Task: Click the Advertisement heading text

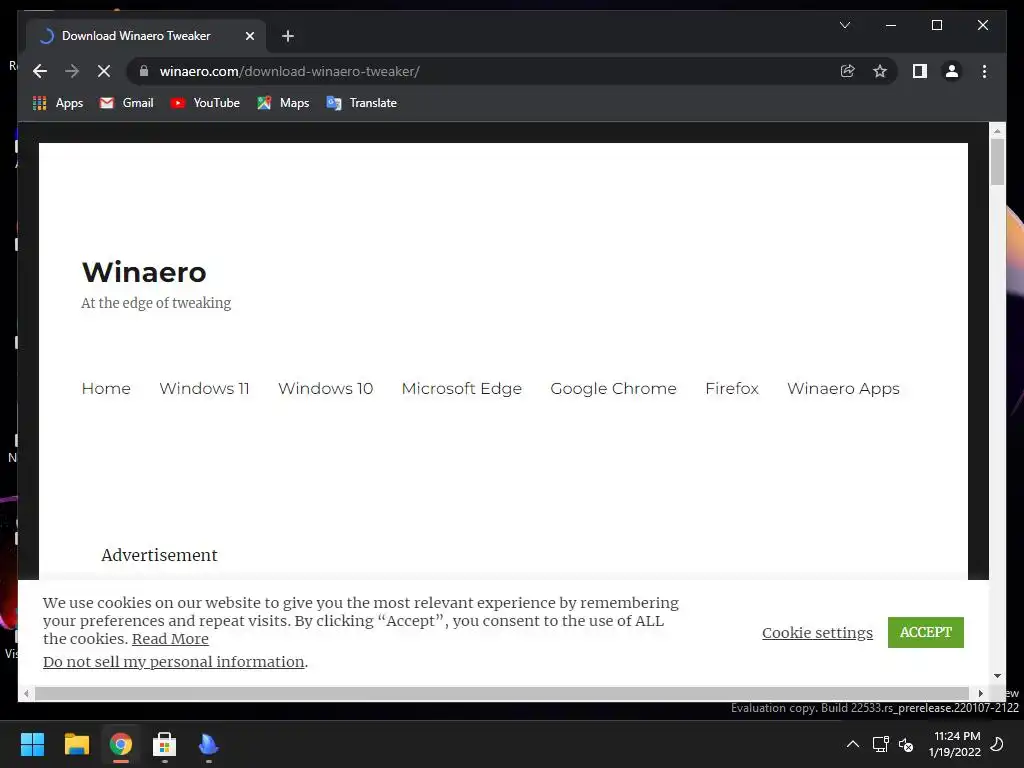Action: 159,555
